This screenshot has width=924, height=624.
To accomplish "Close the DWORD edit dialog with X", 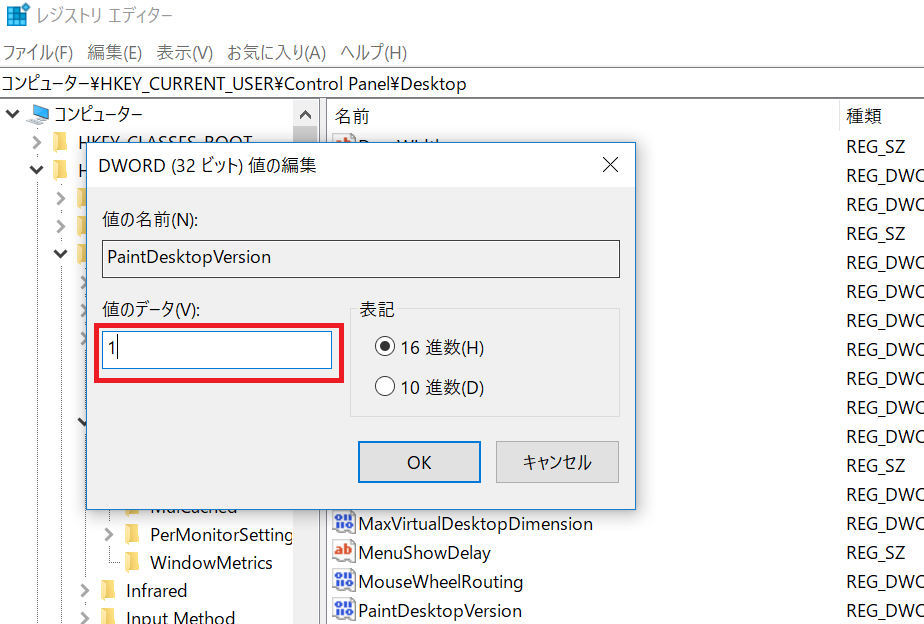I will click(610, 164).
